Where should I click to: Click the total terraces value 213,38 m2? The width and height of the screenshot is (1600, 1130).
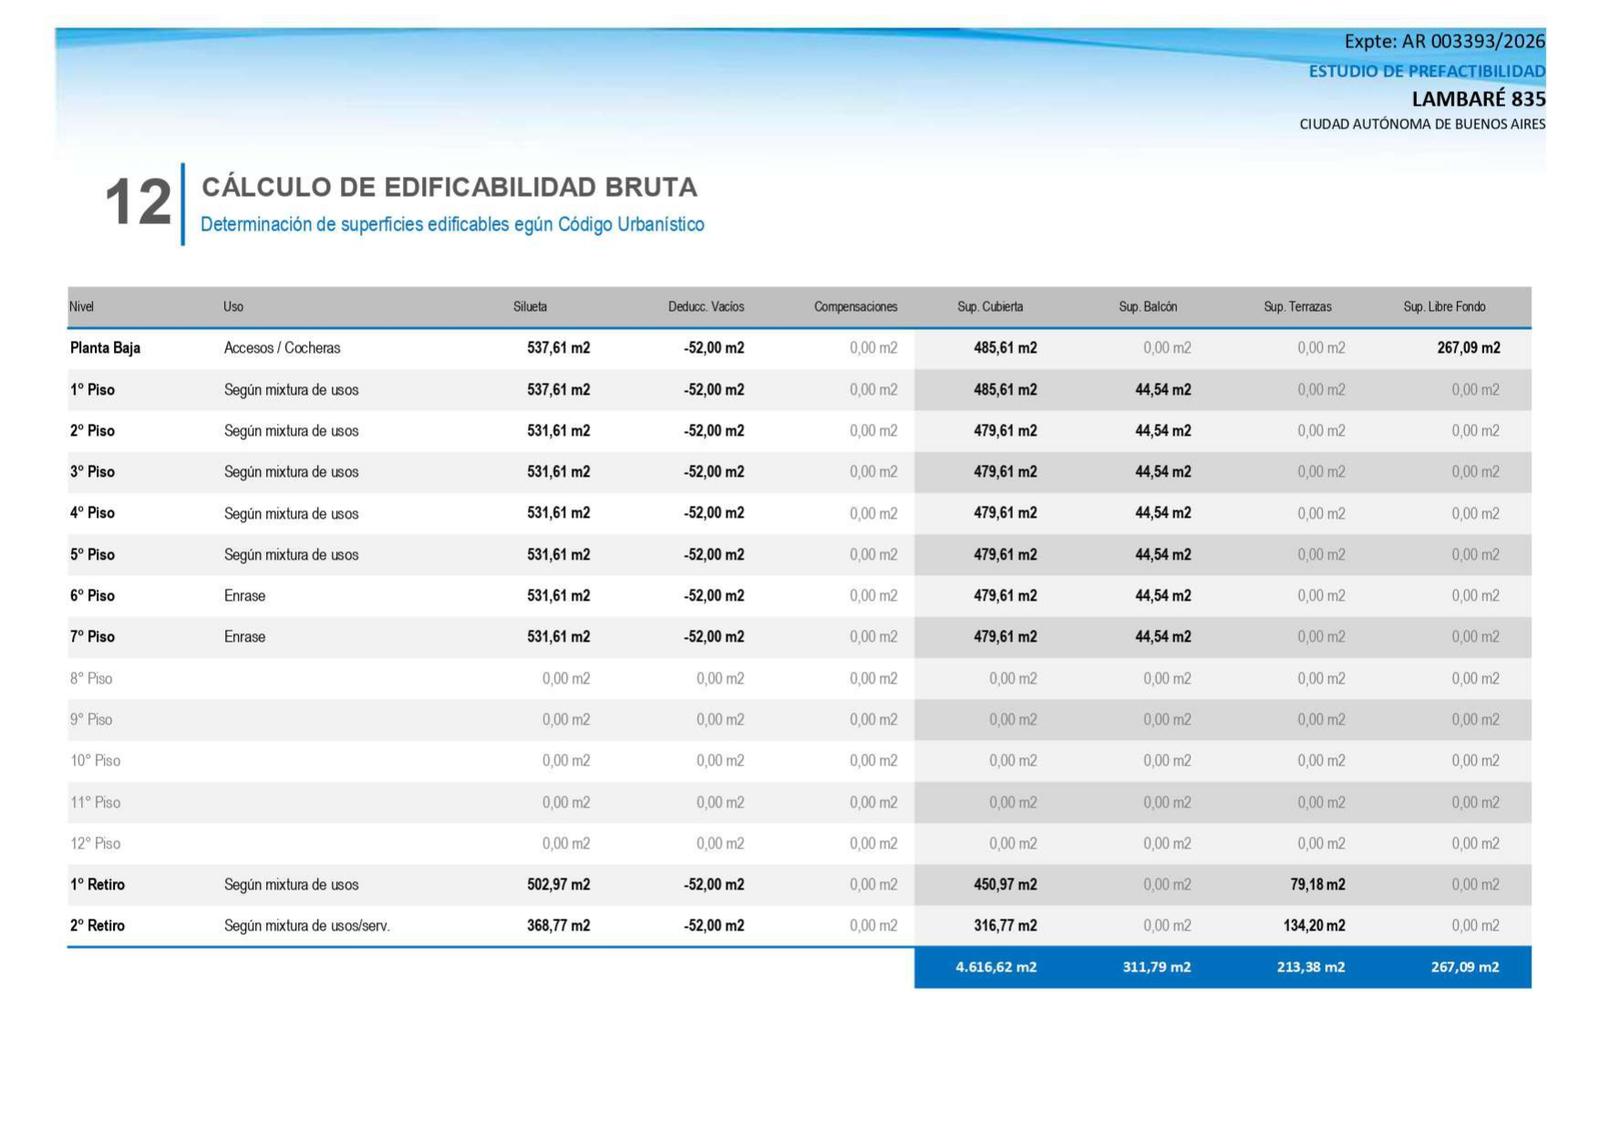(1311, 967)
